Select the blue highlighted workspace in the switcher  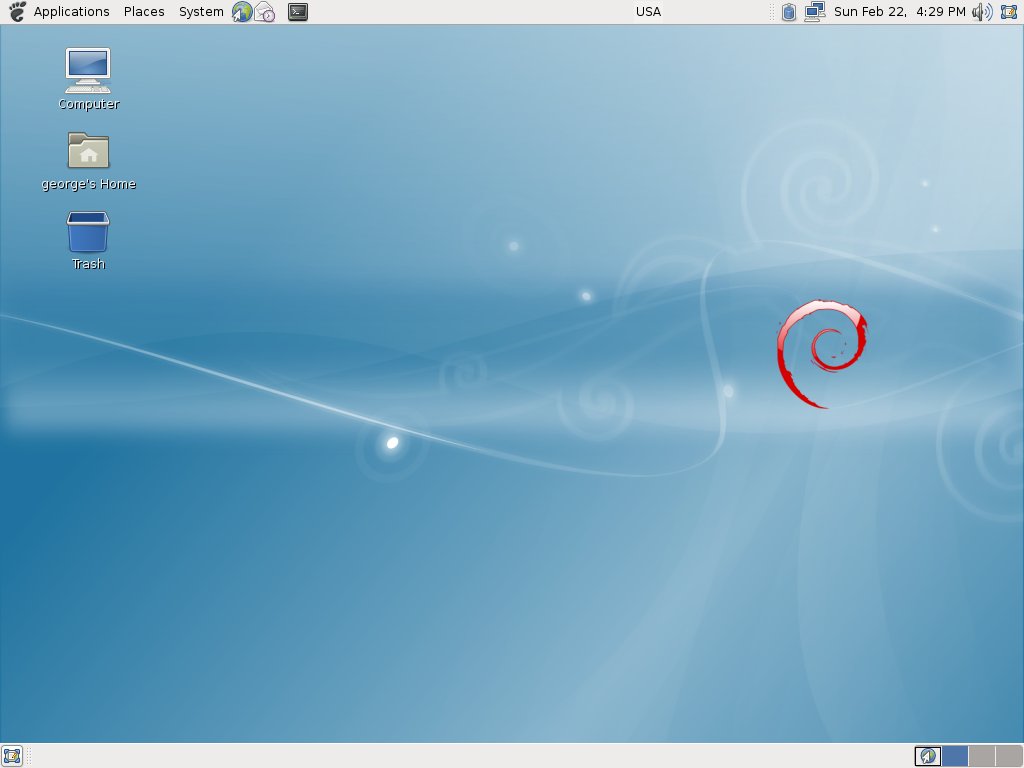pos(955,756)
